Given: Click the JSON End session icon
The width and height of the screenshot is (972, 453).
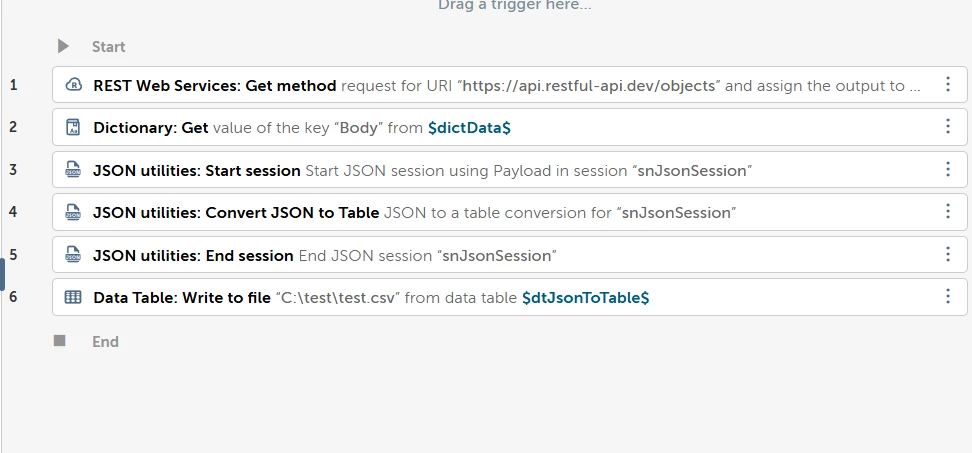Looking at the screenshot, I should pos(72,255).
